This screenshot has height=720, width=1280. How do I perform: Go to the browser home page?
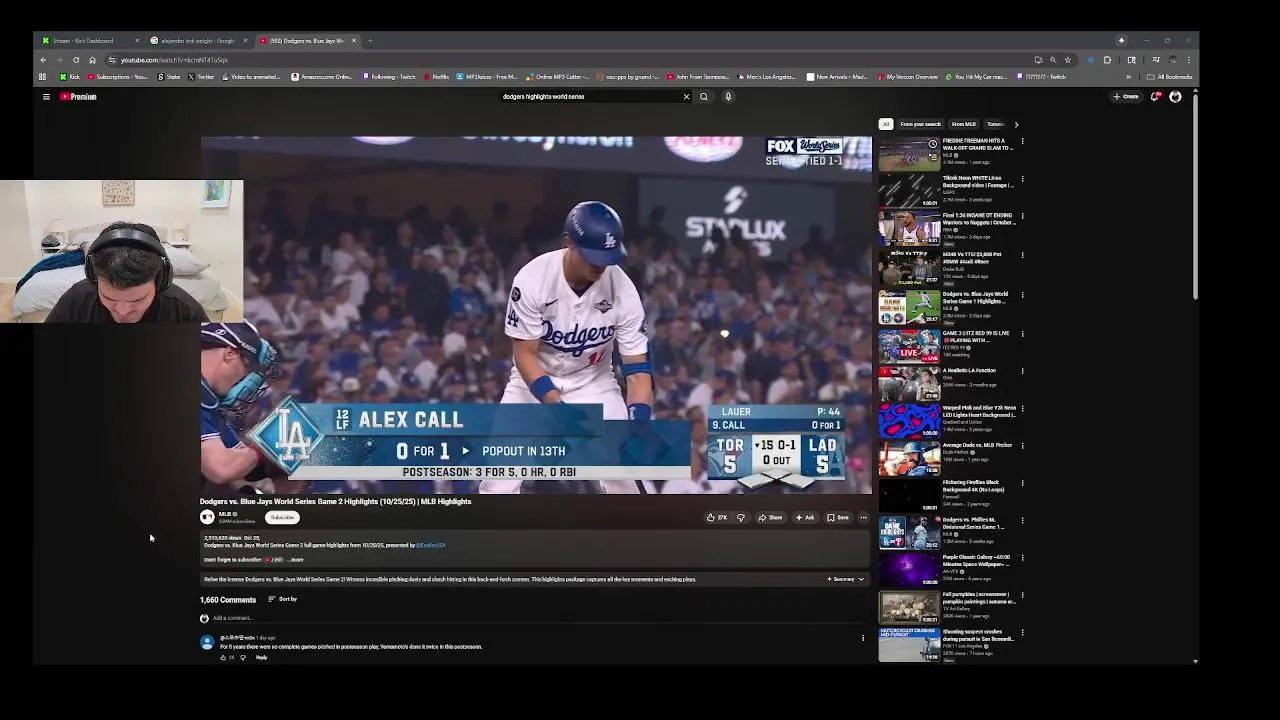pos(92,60)
